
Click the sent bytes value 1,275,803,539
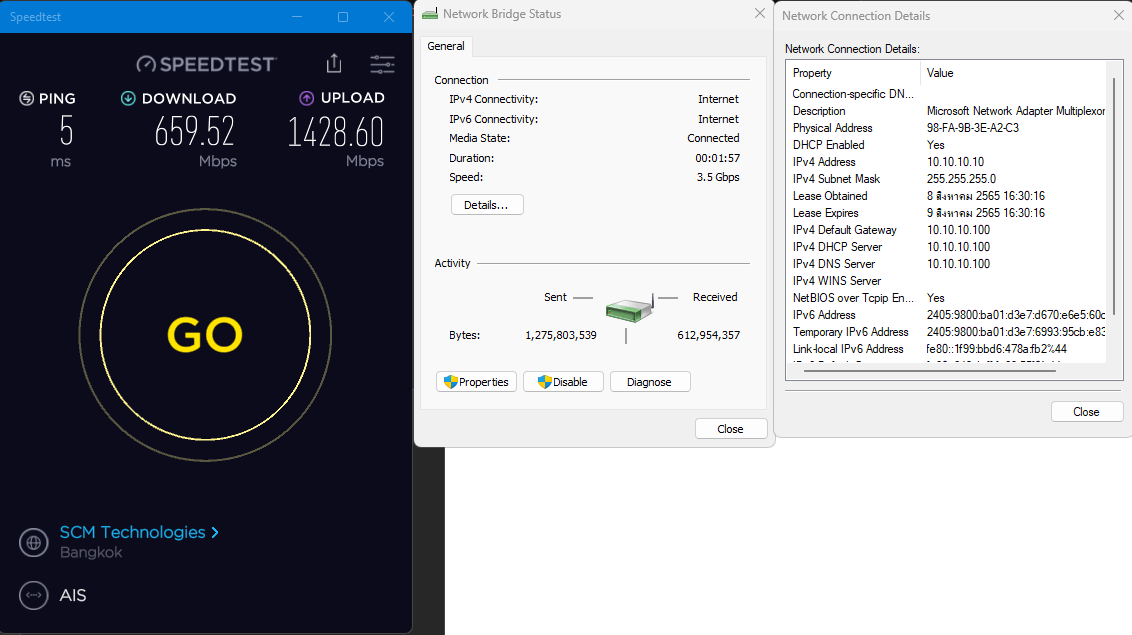(561, 335)
